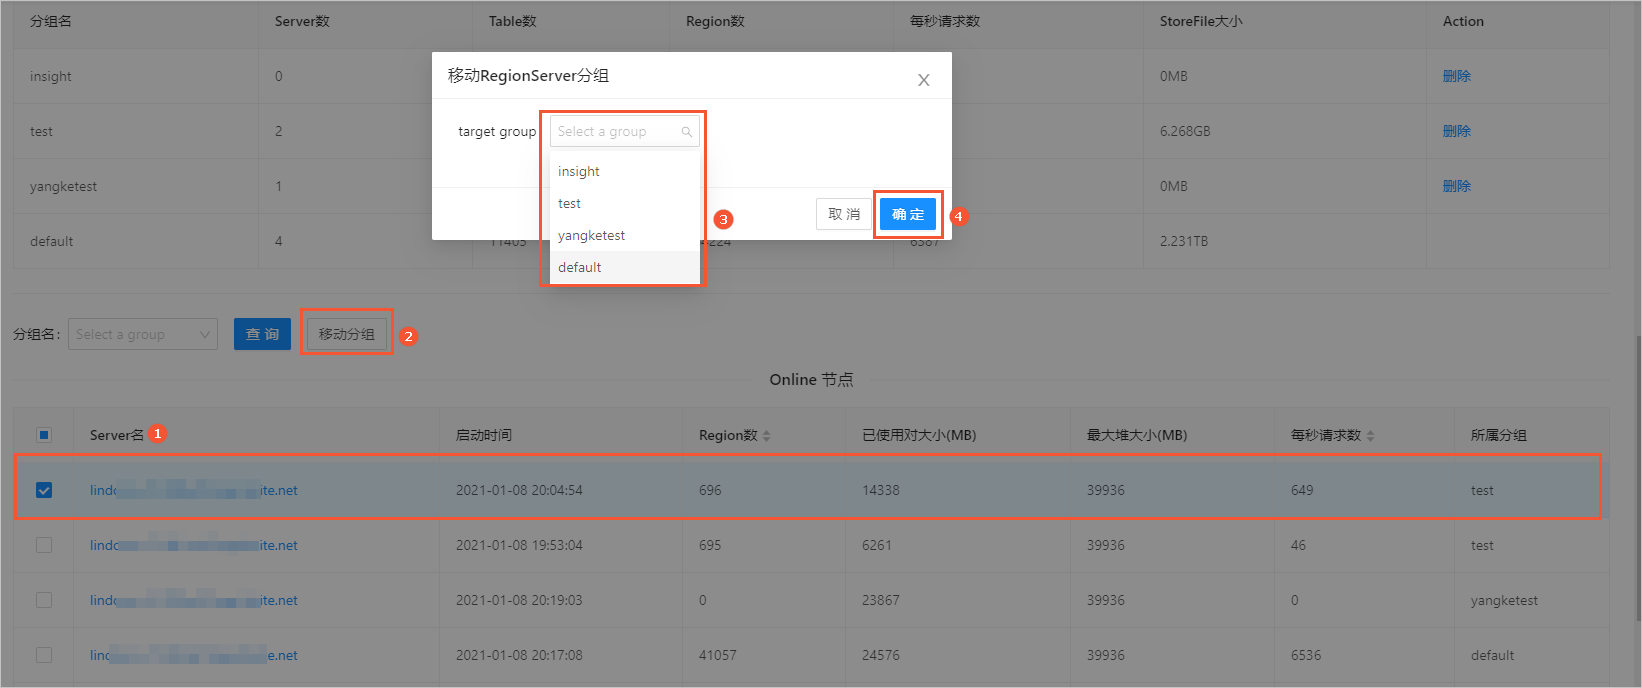1642x688 pixels.
Task: Open server link in yangketest group
Action: coord(194,600)
